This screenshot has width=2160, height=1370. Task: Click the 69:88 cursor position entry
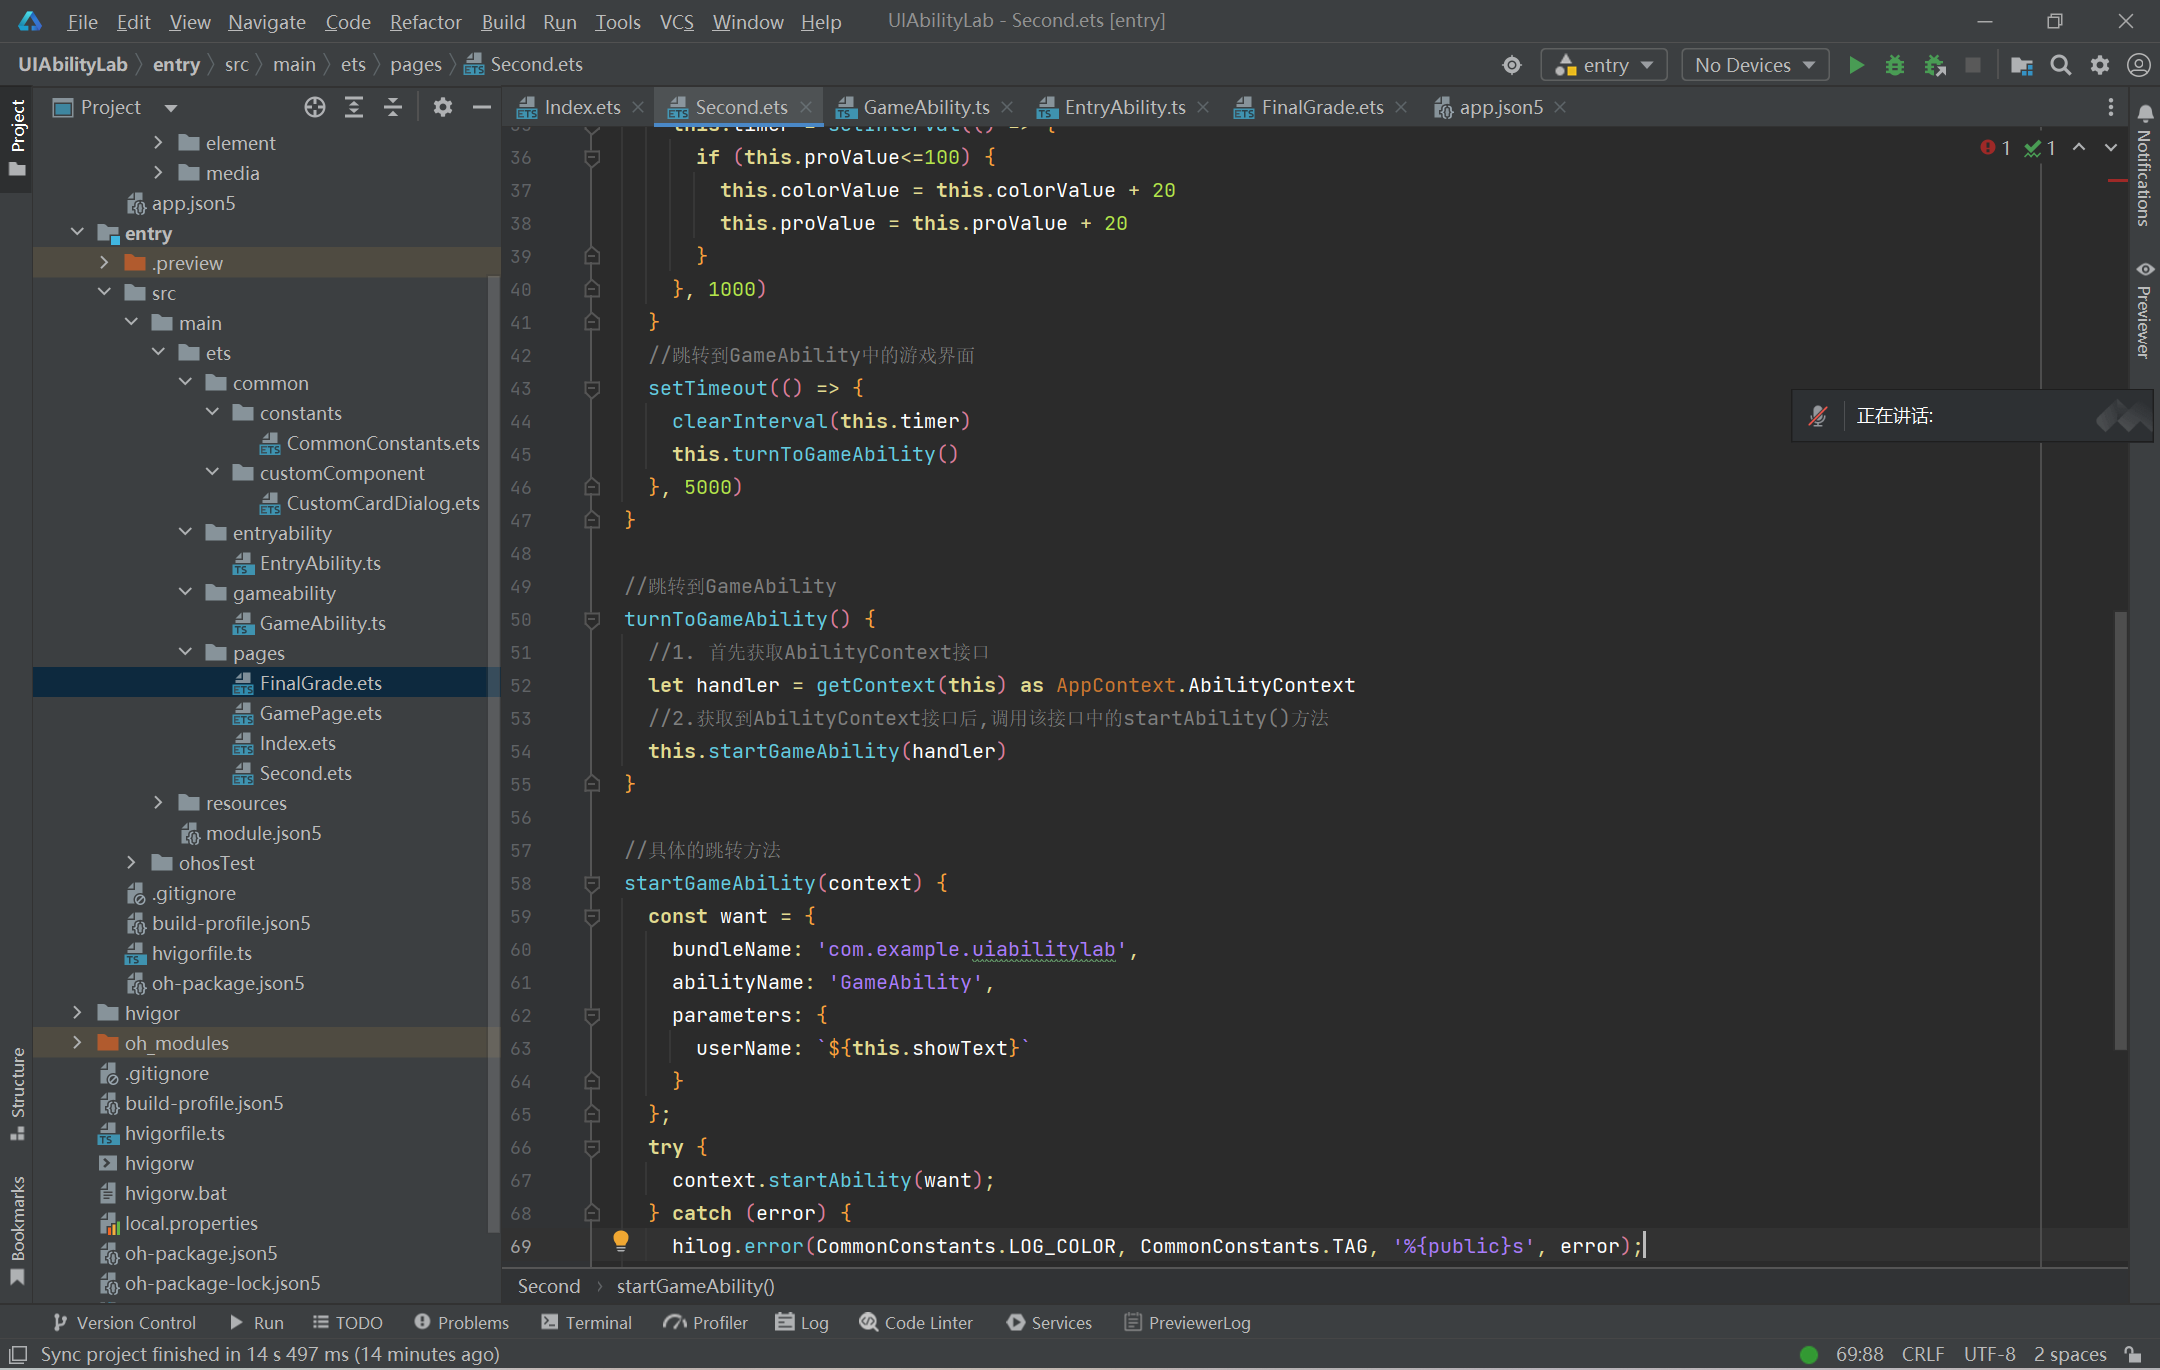click(1859, 1354)
